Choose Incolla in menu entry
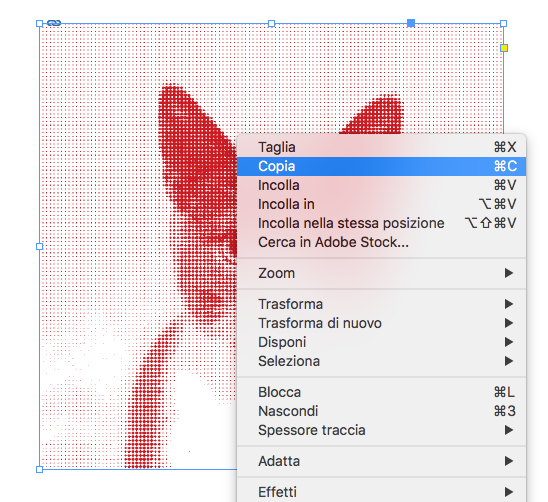The image size is (548, 502). (x=381, y=204)
